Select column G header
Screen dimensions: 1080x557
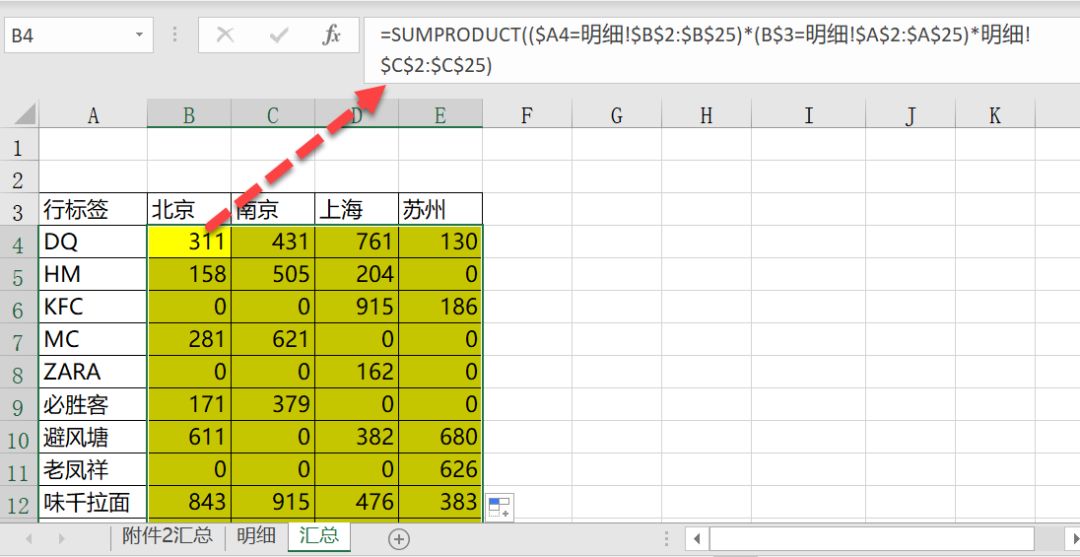[616, 115]
